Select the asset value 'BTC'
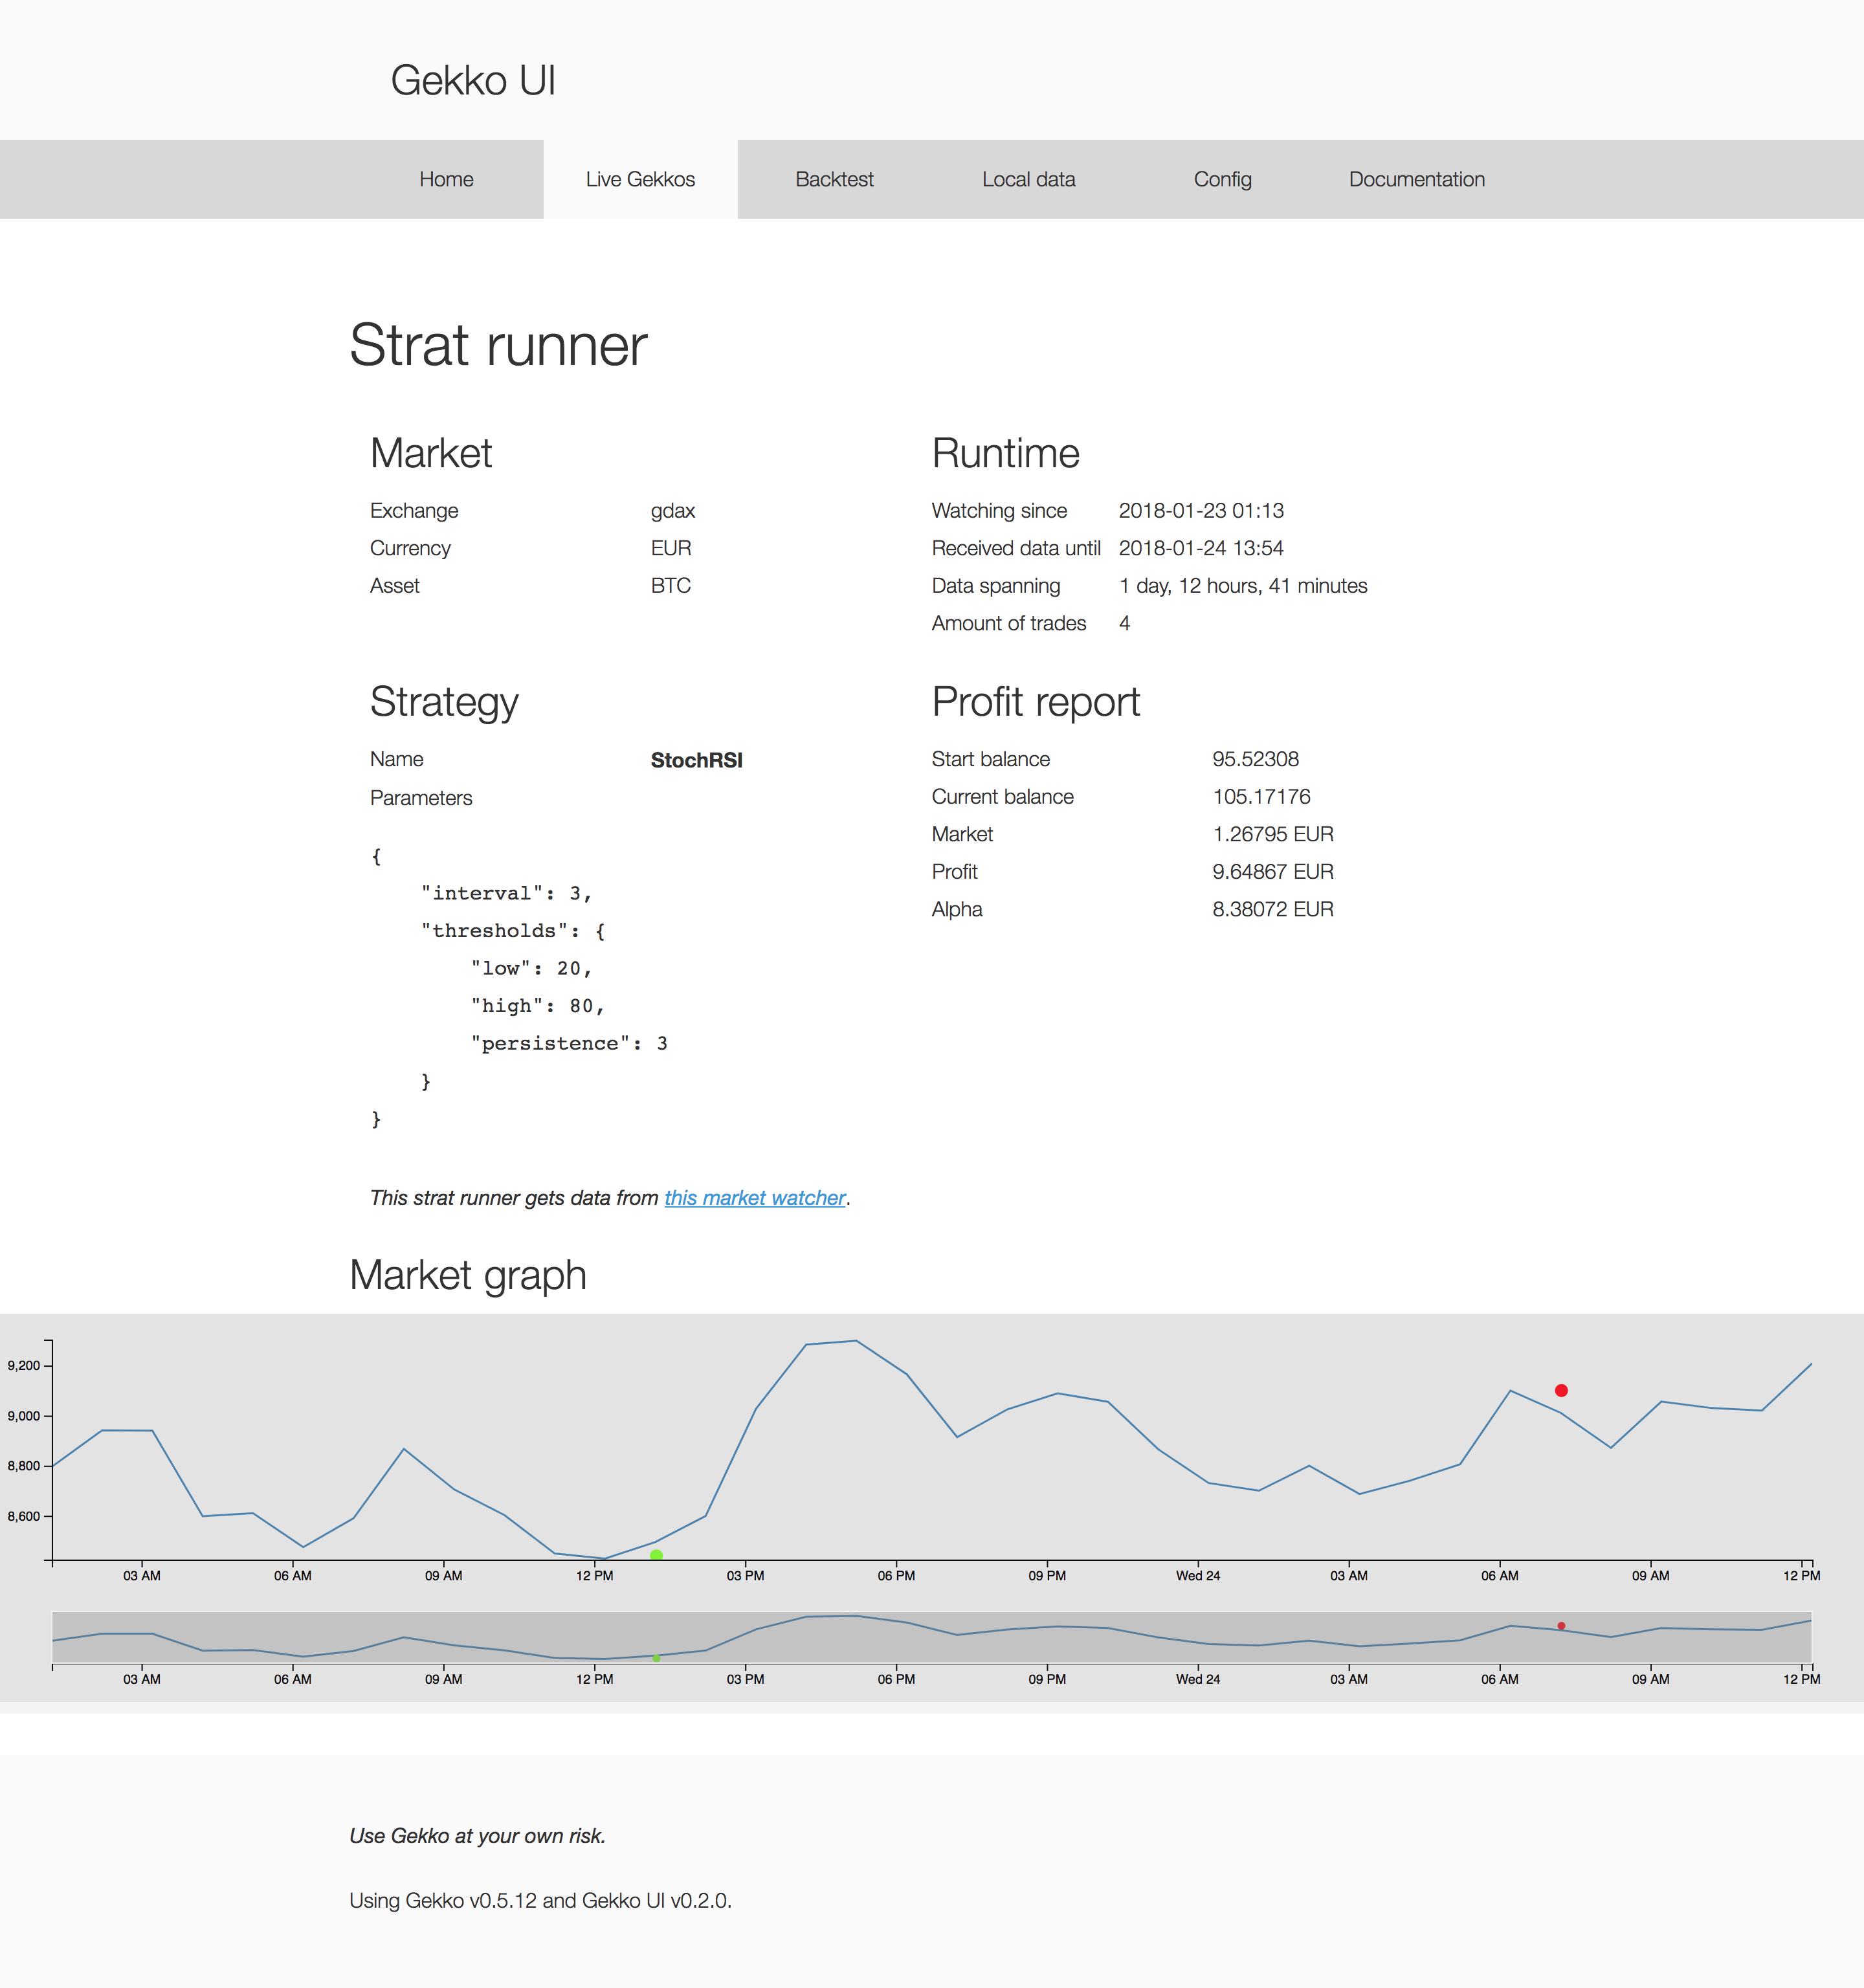Image resolution: width=1864 pixels, height=1988 pixels. pos(671,586)
